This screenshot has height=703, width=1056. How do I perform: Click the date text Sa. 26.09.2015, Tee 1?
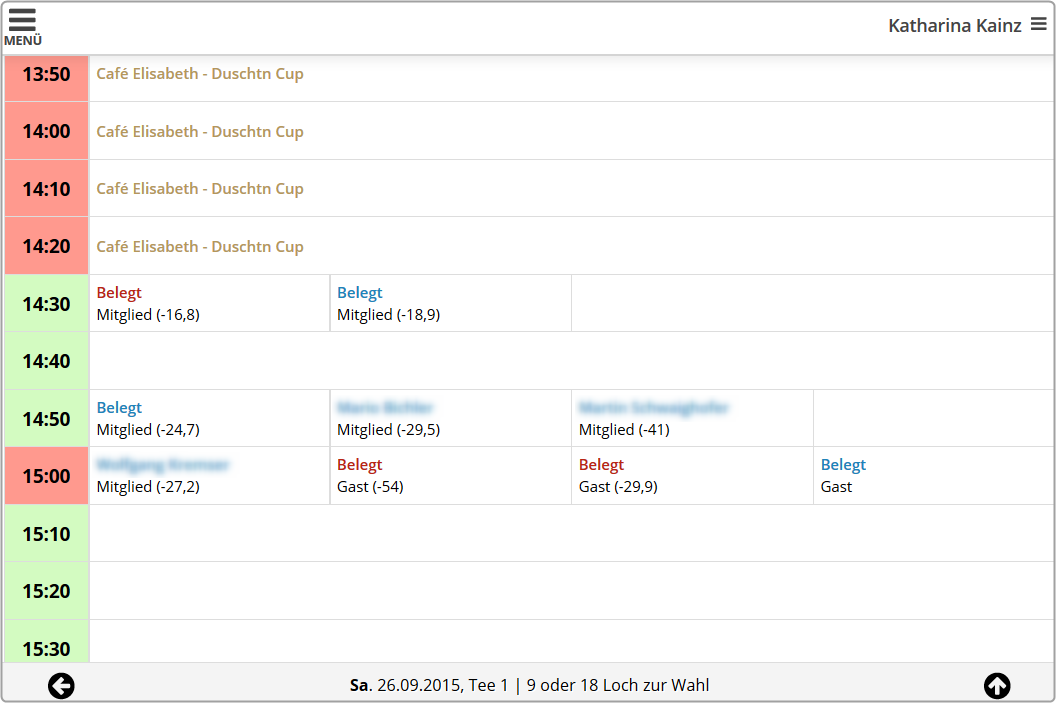coord(429,686)
